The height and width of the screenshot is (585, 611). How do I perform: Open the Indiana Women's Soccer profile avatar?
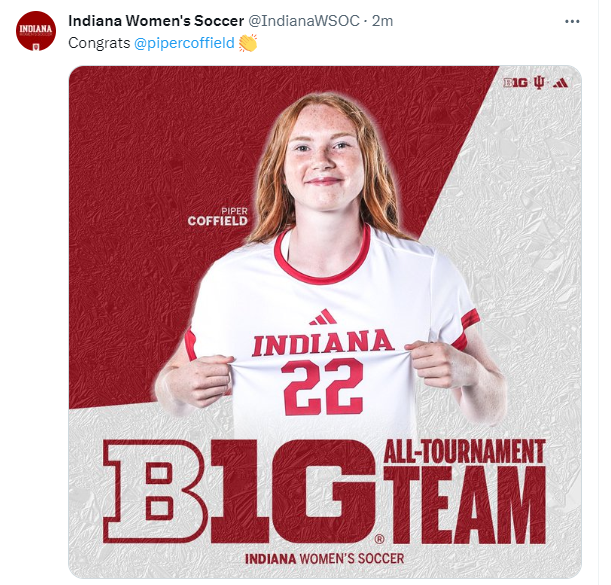[x=37, y=31]
